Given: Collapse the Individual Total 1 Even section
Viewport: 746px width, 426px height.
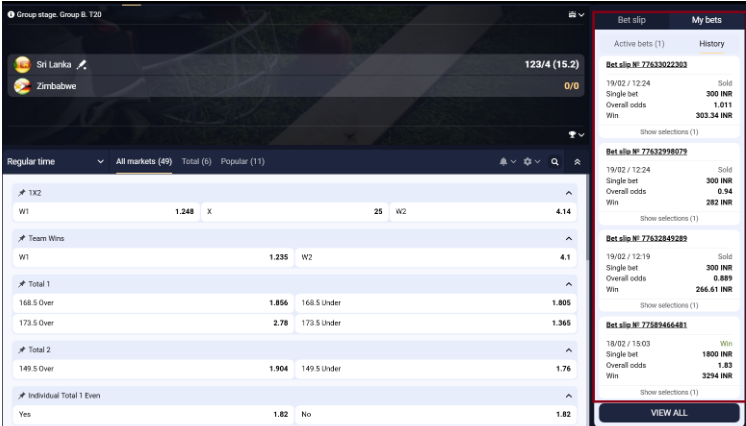Looking at the screenshot, I should [570, 396].
